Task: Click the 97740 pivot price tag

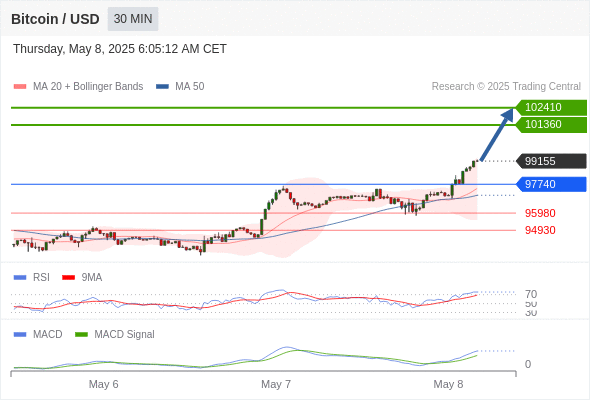Action: click(551, 184)
